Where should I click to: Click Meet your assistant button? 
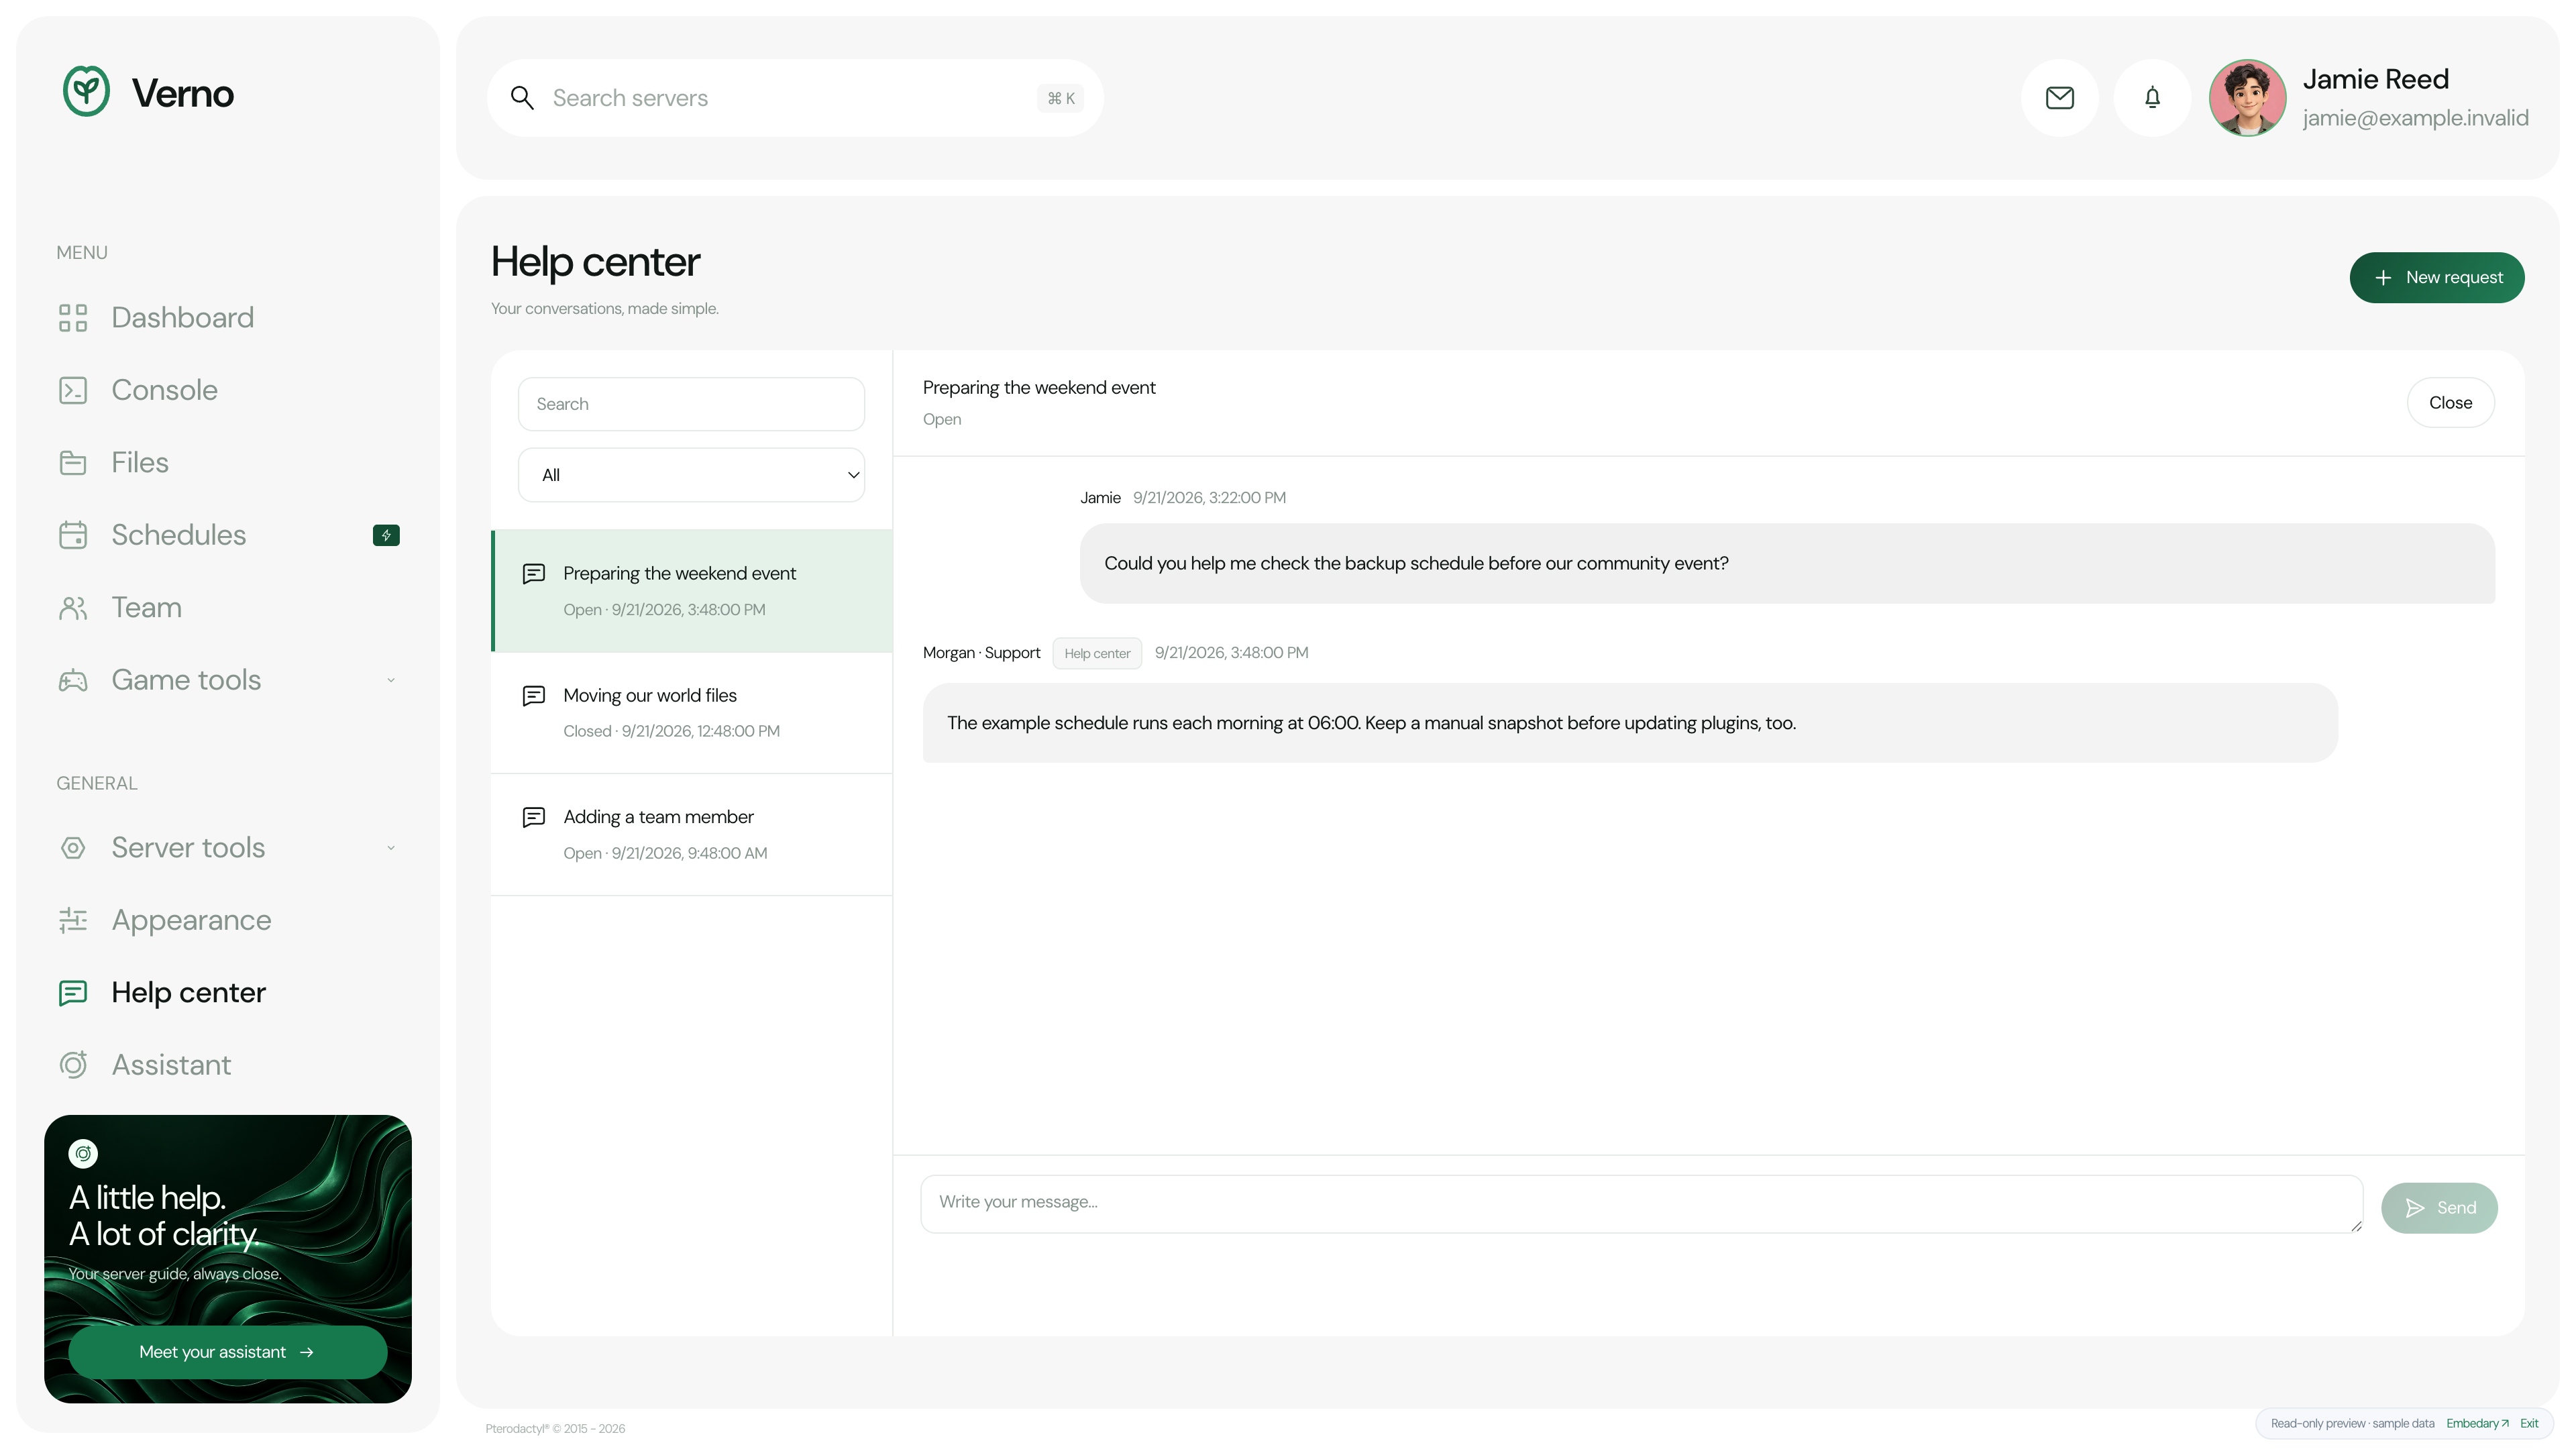point(228,1352)
